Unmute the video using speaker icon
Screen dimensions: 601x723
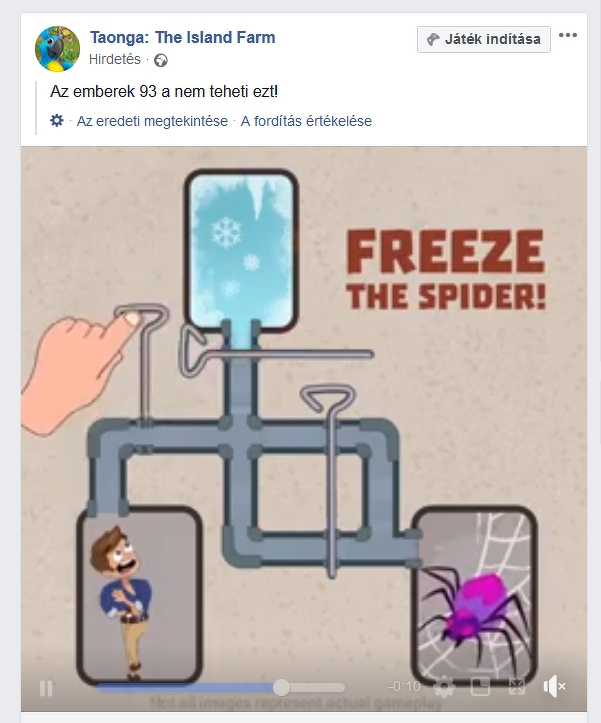[x=554, y=687]
